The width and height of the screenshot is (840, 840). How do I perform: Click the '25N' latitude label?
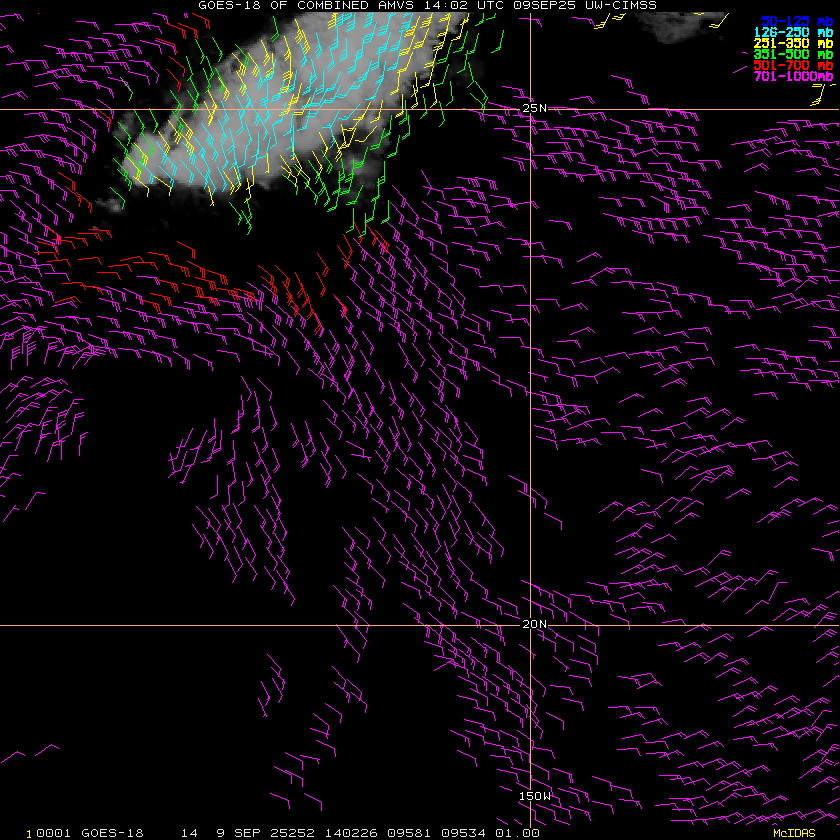click(x=535, y=108)
